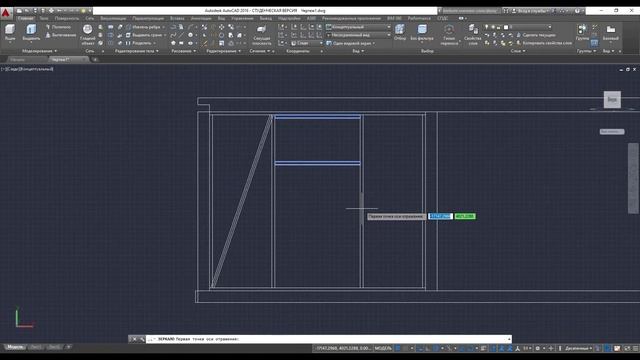Open Без фильтра selection filter
640x360 pixels.
pos(422,32)
